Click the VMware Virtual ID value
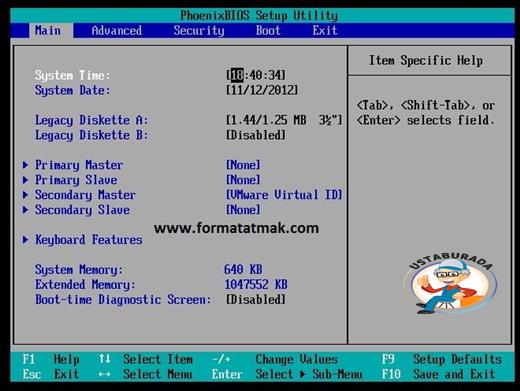The width and height of the screenshot is (520, 391). (284, 195)
